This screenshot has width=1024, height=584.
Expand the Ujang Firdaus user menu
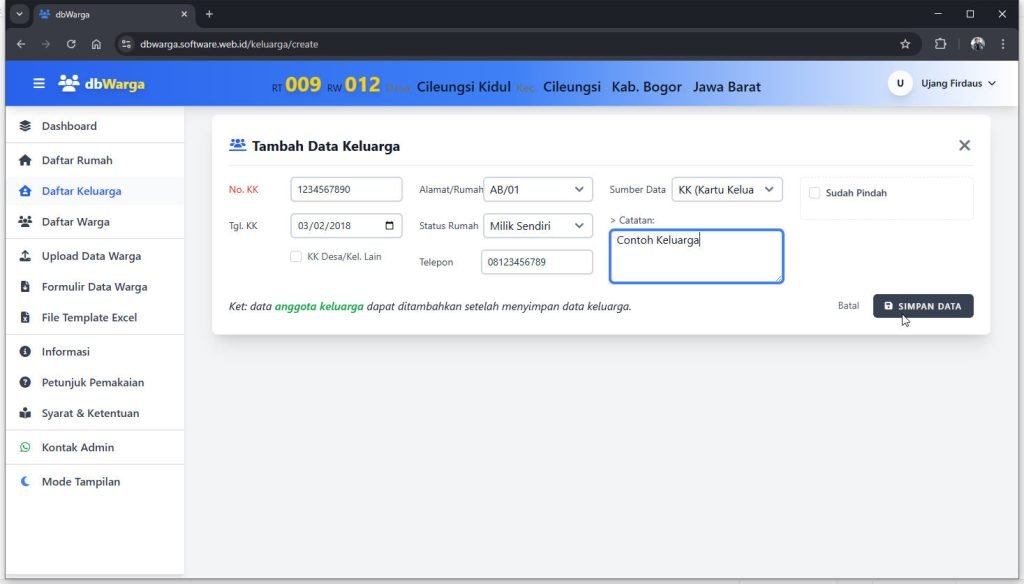(x=943, y=84)
